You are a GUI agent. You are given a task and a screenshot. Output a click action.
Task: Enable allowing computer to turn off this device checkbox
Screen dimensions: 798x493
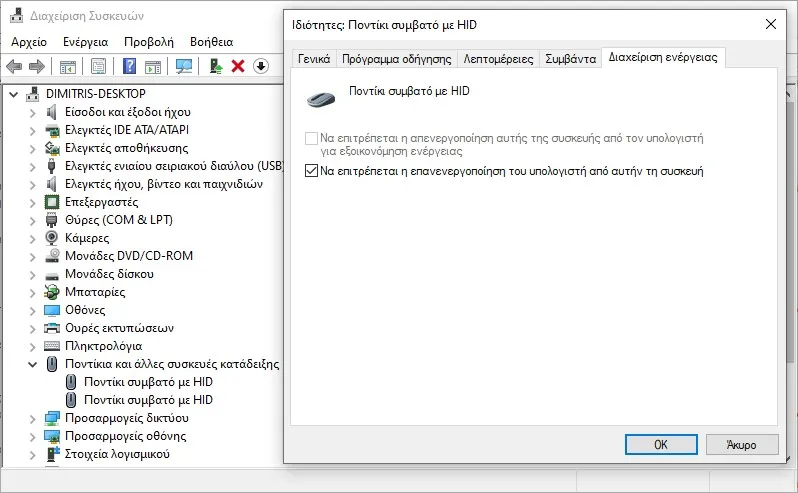click(x=311, y=138)
